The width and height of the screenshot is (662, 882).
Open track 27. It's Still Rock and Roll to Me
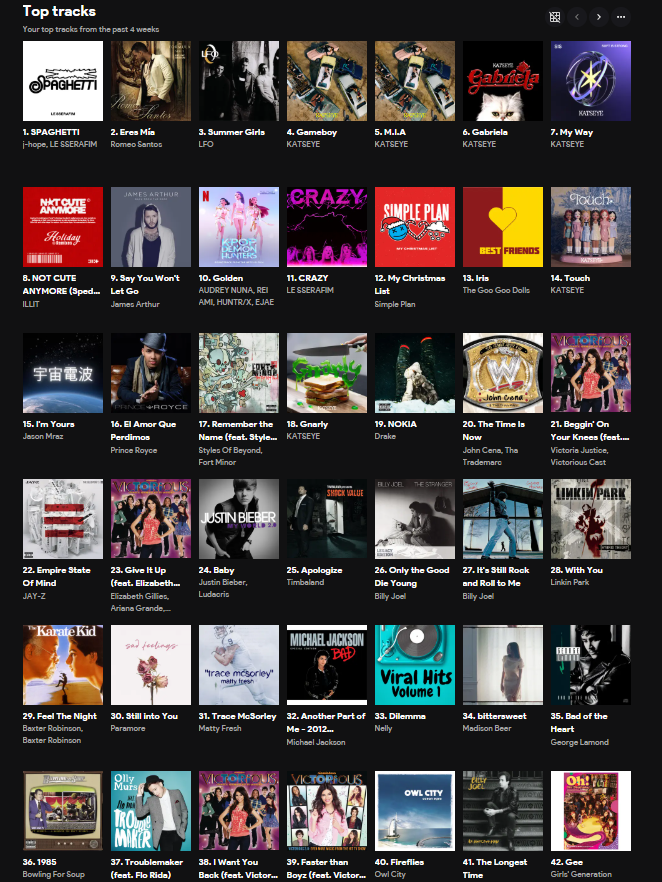pyautogui.click(x=496, y=577)
